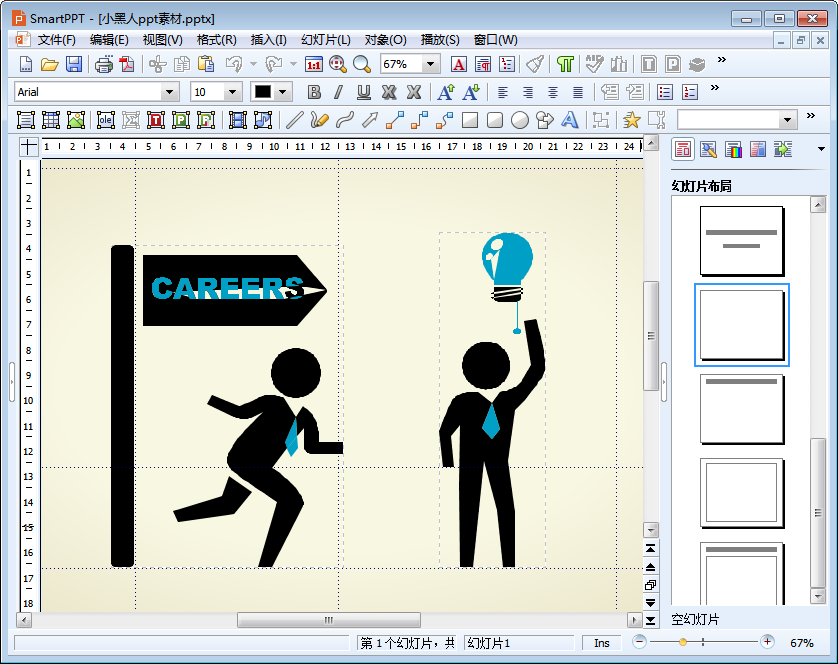Select the curve drawing tool

[x=345, y=120]
